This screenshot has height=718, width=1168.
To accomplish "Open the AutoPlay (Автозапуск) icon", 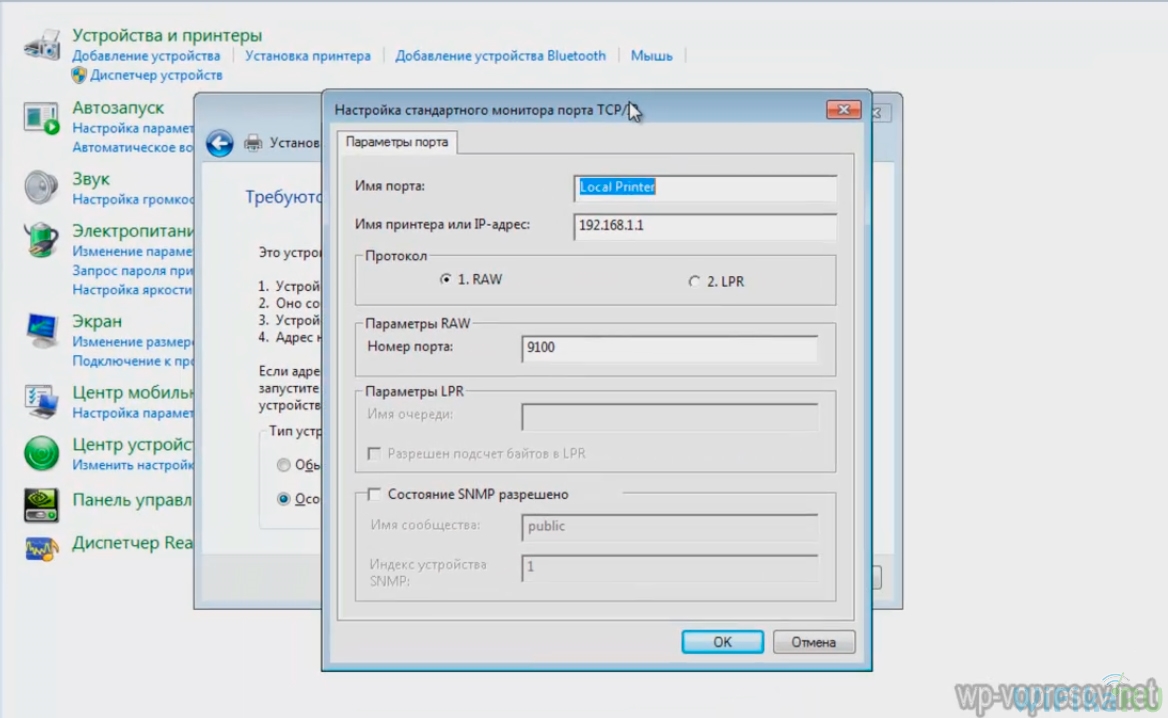I will click(x=42, y=117).
